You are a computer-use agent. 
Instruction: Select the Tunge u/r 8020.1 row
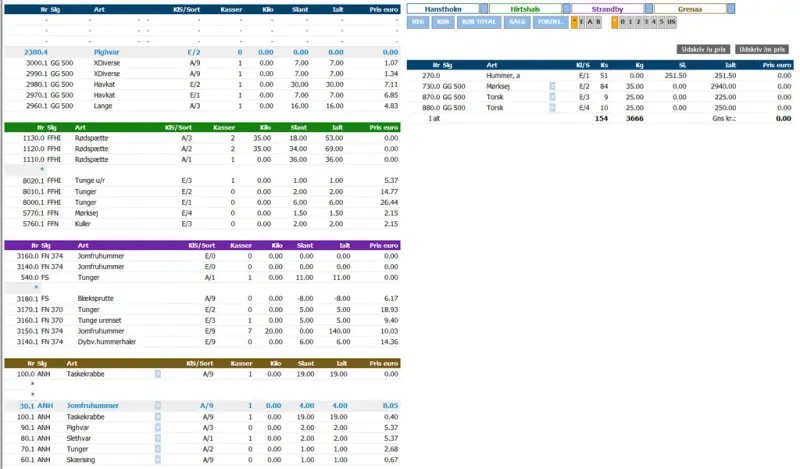[x=202, y=180]
